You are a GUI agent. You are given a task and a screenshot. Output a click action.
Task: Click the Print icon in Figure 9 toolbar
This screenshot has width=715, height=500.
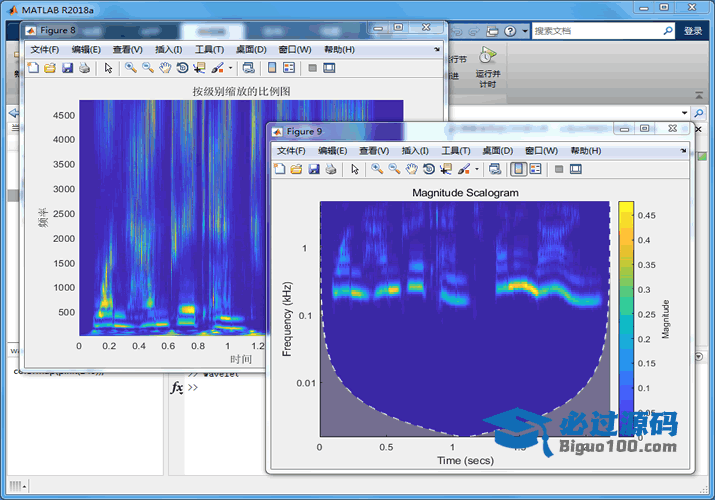click(330, 169)
